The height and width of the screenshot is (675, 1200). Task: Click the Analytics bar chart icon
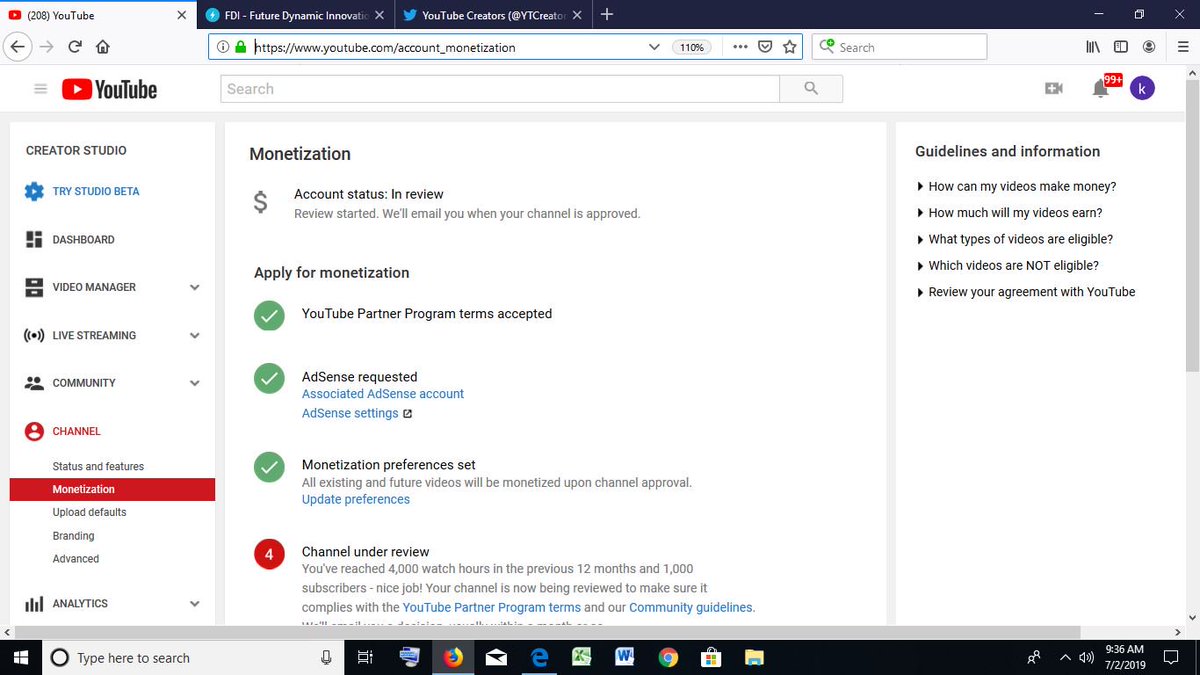34,604
